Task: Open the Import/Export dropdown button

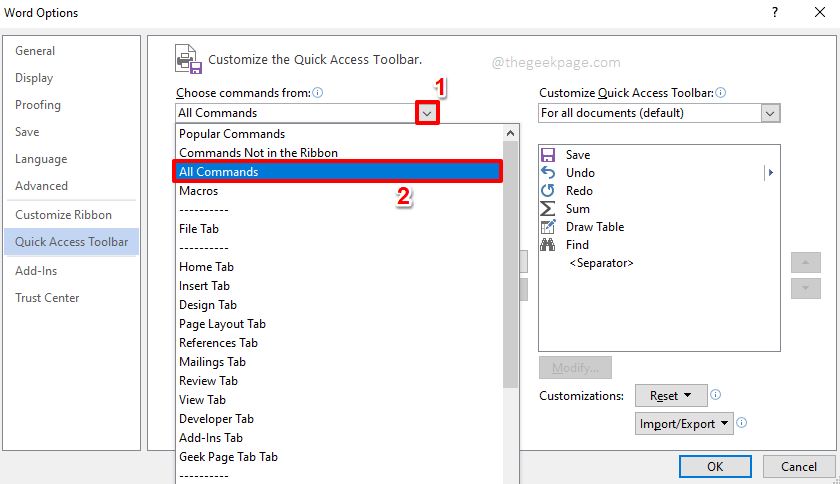Action: pyautogui.click(x=684, y=423)
